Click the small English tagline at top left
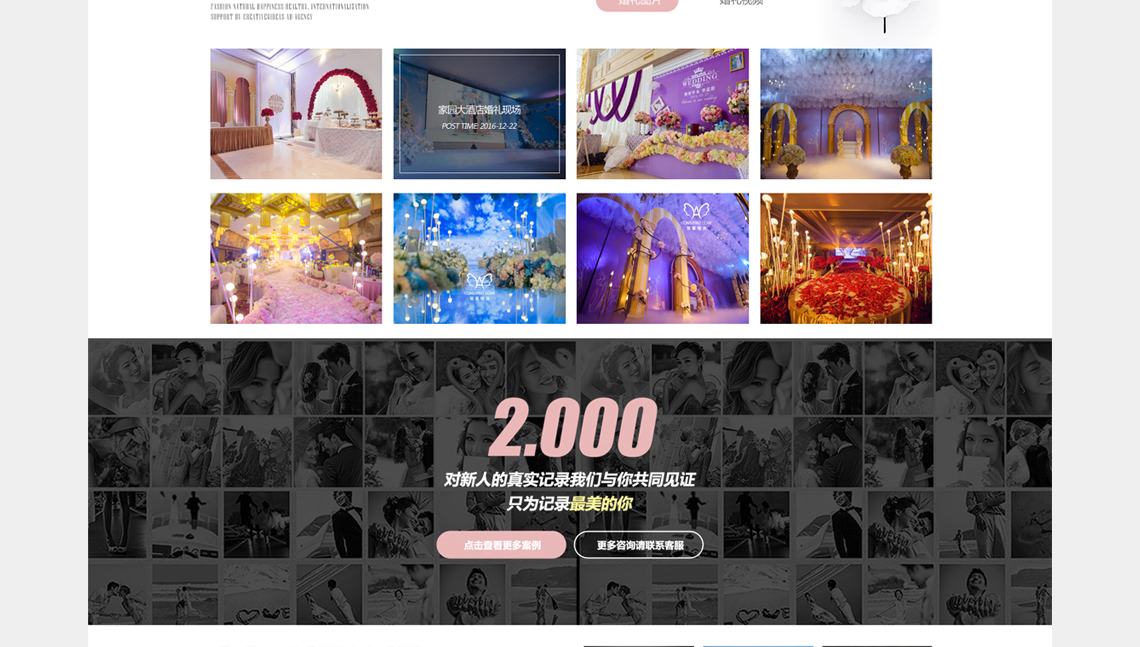 (x=289, y=11)
